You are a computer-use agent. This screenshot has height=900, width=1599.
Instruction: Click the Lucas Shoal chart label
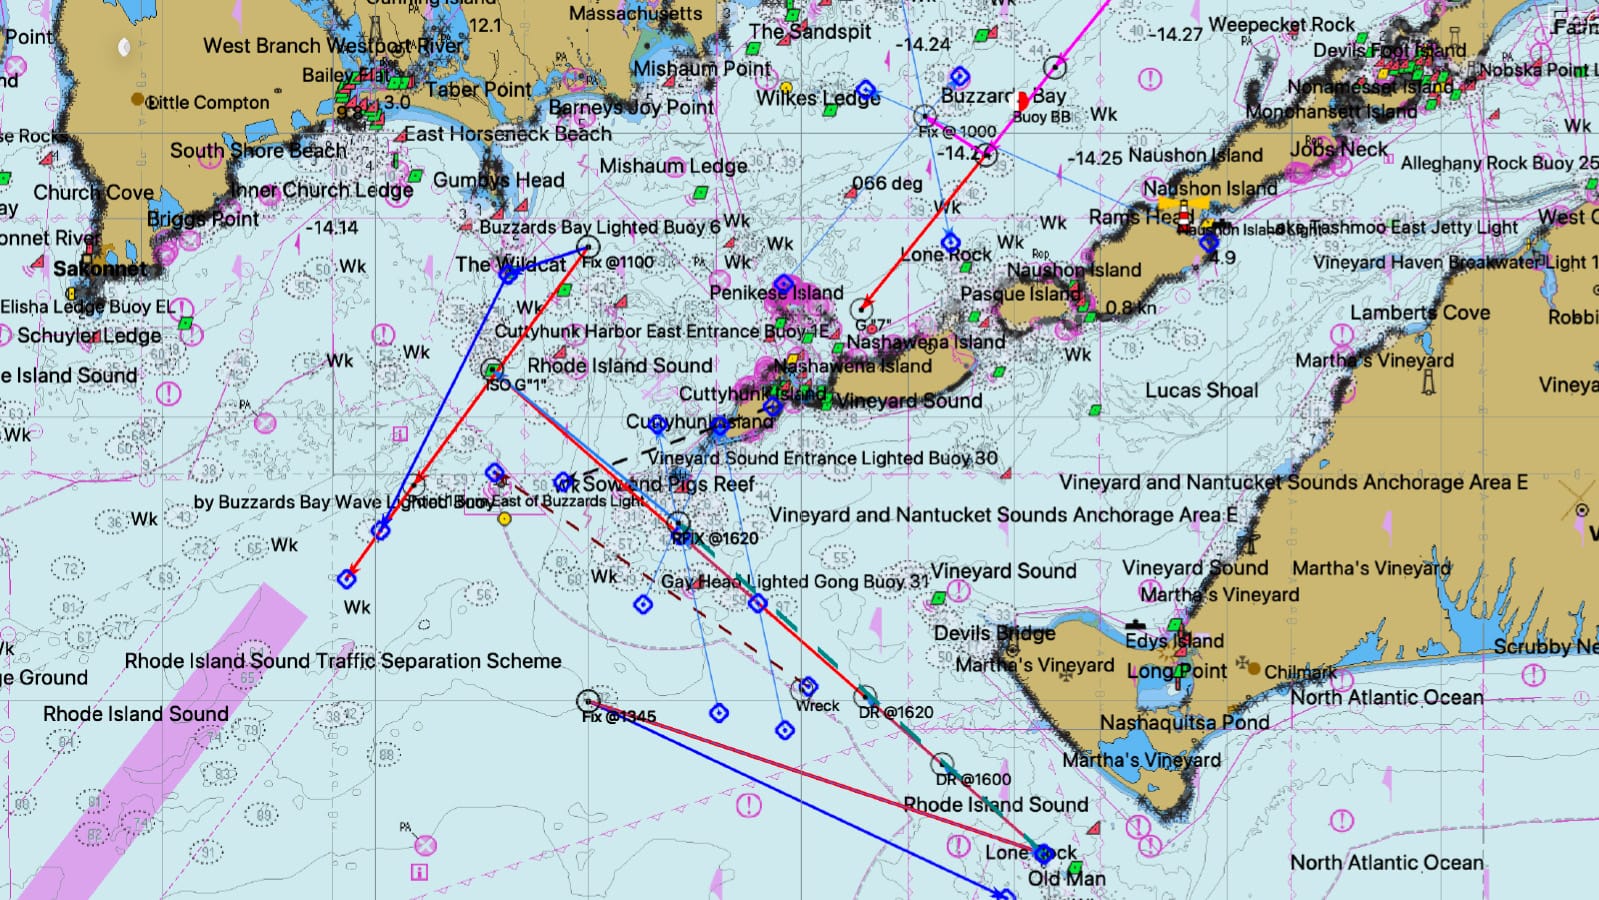click(1201, 390)
